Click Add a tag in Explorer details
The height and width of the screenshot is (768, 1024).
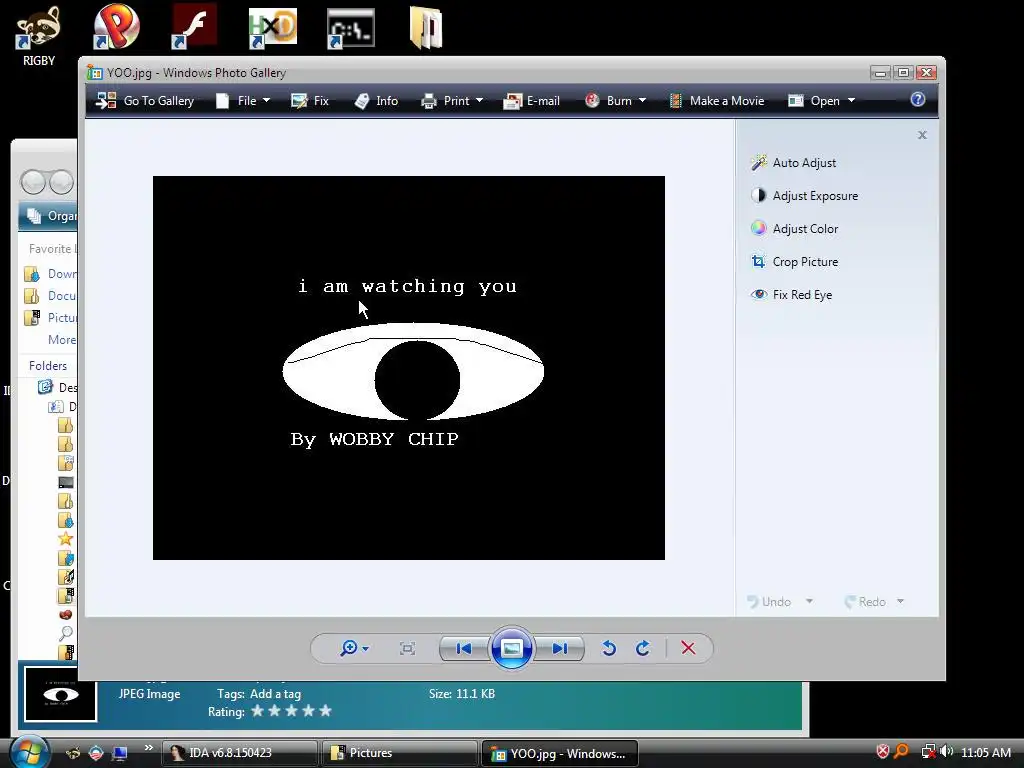click(x=275, y=694)
